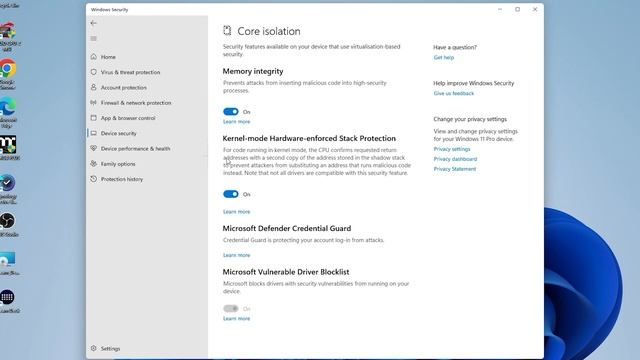640x360 pixels.
Task: Click Microsoft Defender Credential Guard heading
Action: (x=287, y=228)
